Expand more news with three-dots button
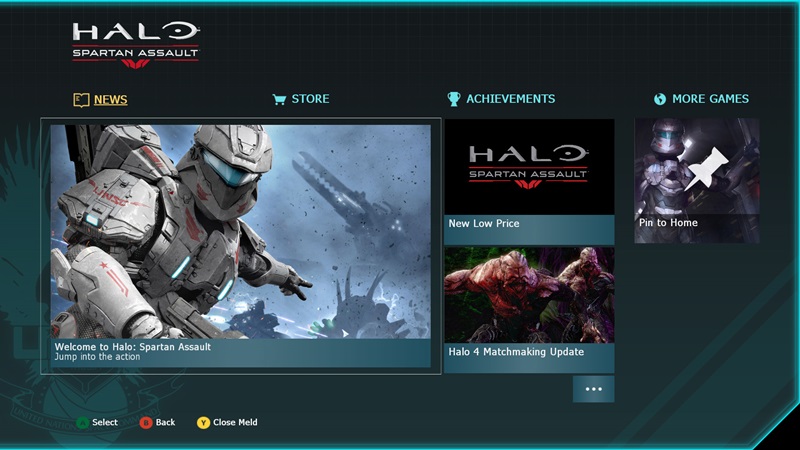The width and height of the screenshot is (800, 450). coord(593,389)
